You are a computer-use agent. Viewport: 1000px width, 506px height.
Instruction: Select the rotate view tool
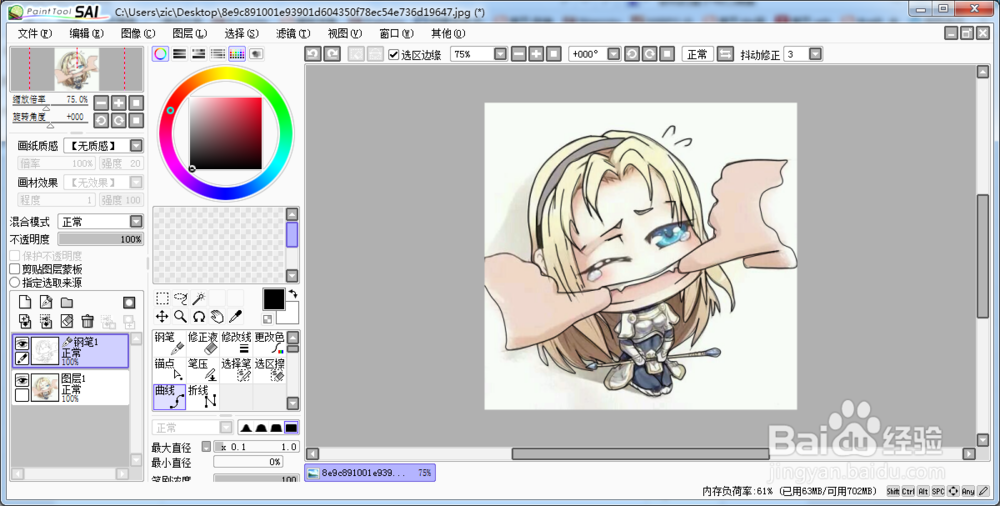[199, 316]
